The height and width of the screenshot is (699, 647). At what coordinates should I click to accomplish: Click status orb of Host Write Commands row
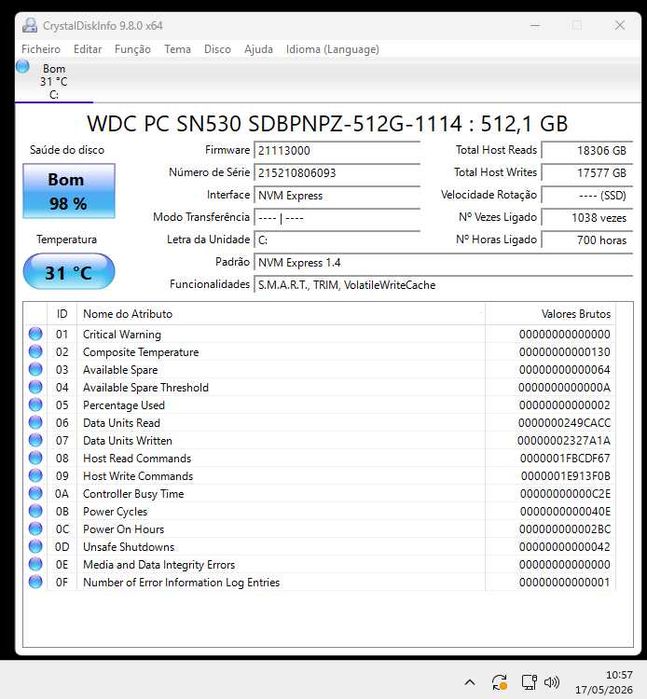pos(36,476)
